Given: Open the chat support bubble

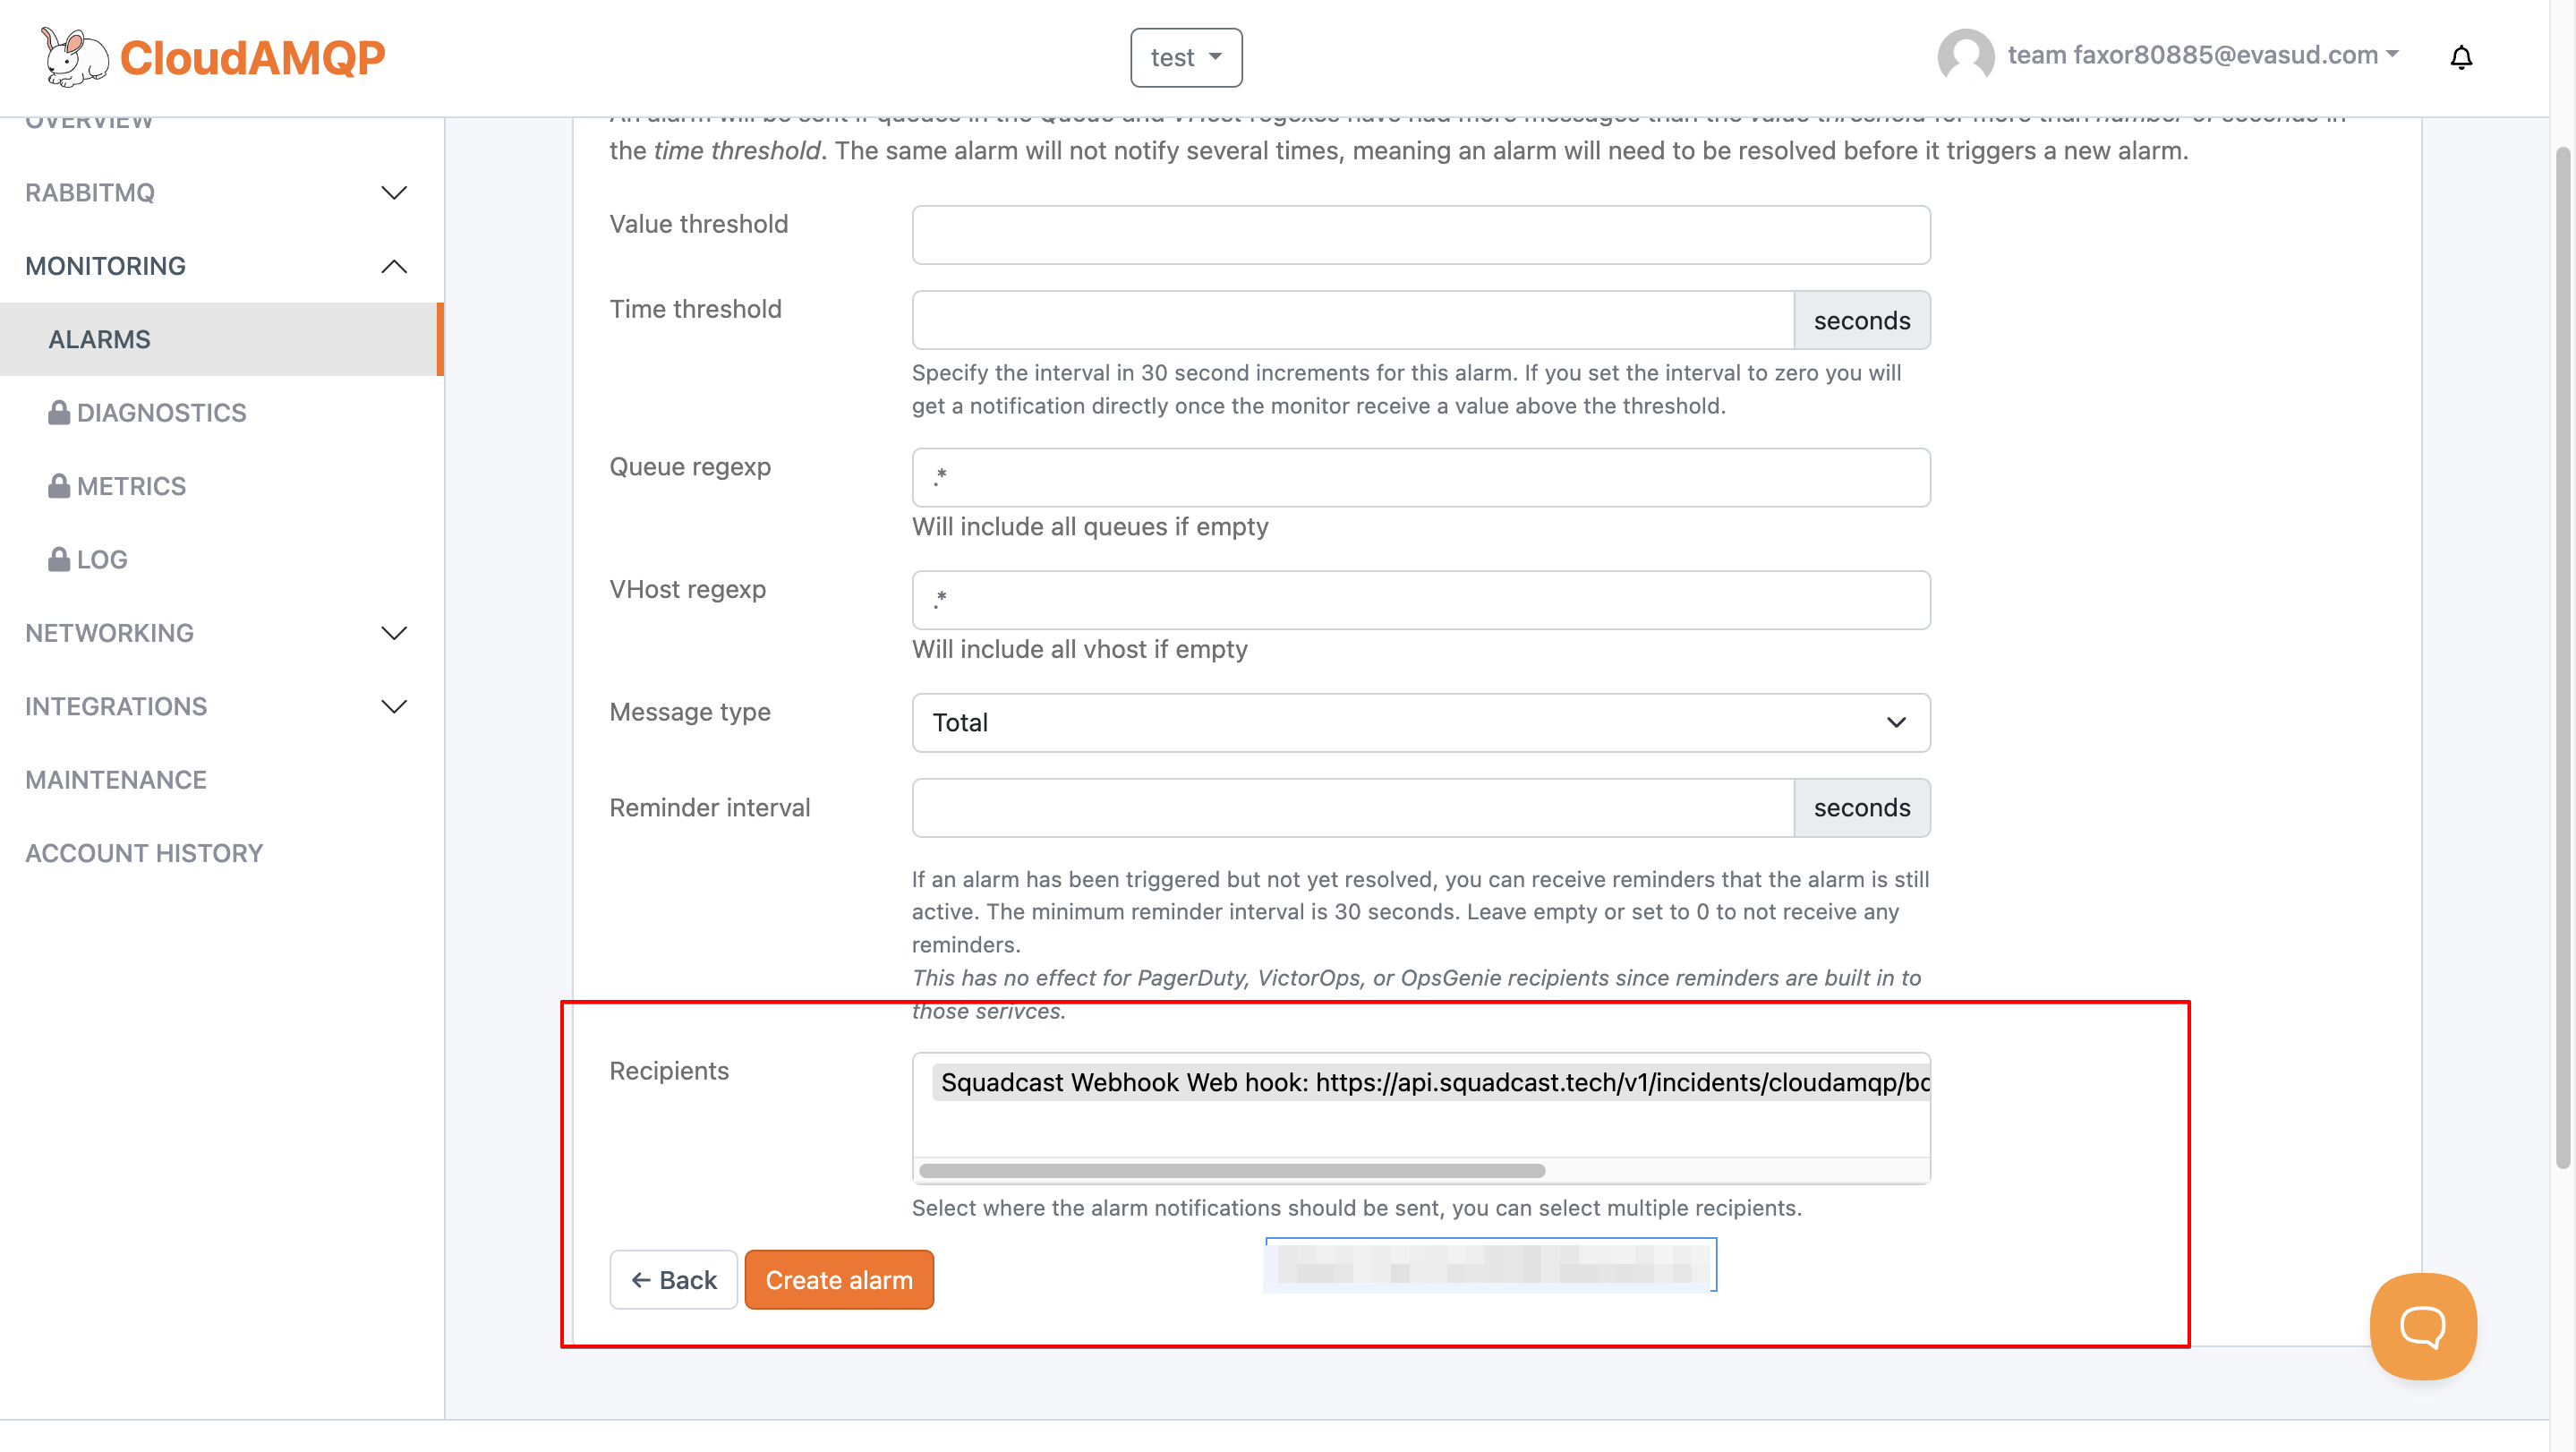Looking at the screenshot, I should tap(2422, 1326).
